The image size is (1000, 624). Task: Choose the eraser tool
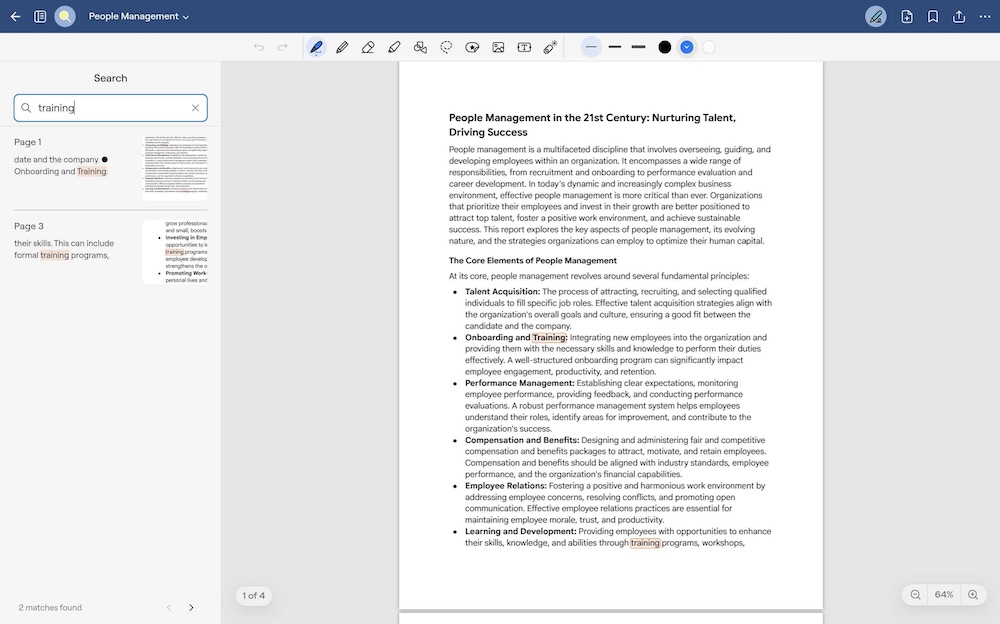pyautogui.click(x=368, y=47)
